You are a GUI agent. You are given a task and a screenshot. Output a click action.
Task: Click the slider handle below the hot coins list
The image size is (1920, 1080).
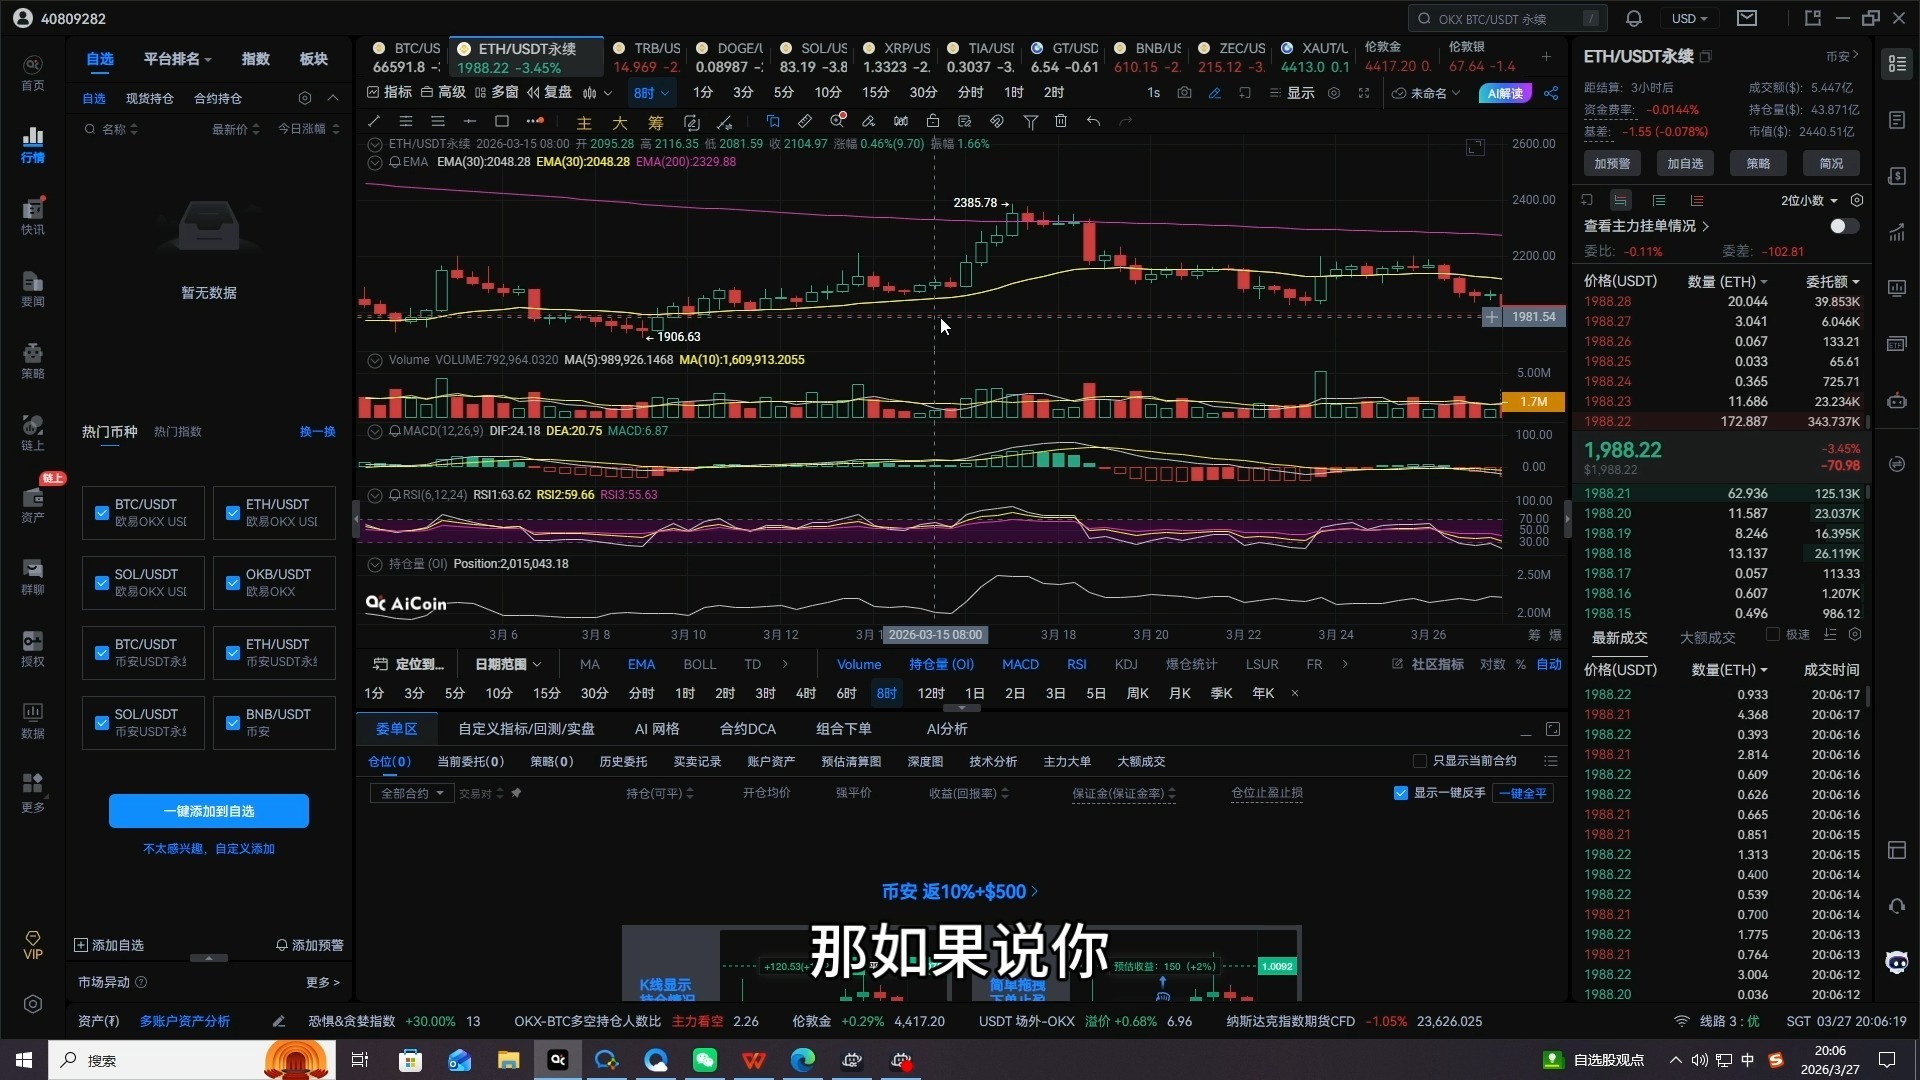pyautogui.click(x=208, y=957)
